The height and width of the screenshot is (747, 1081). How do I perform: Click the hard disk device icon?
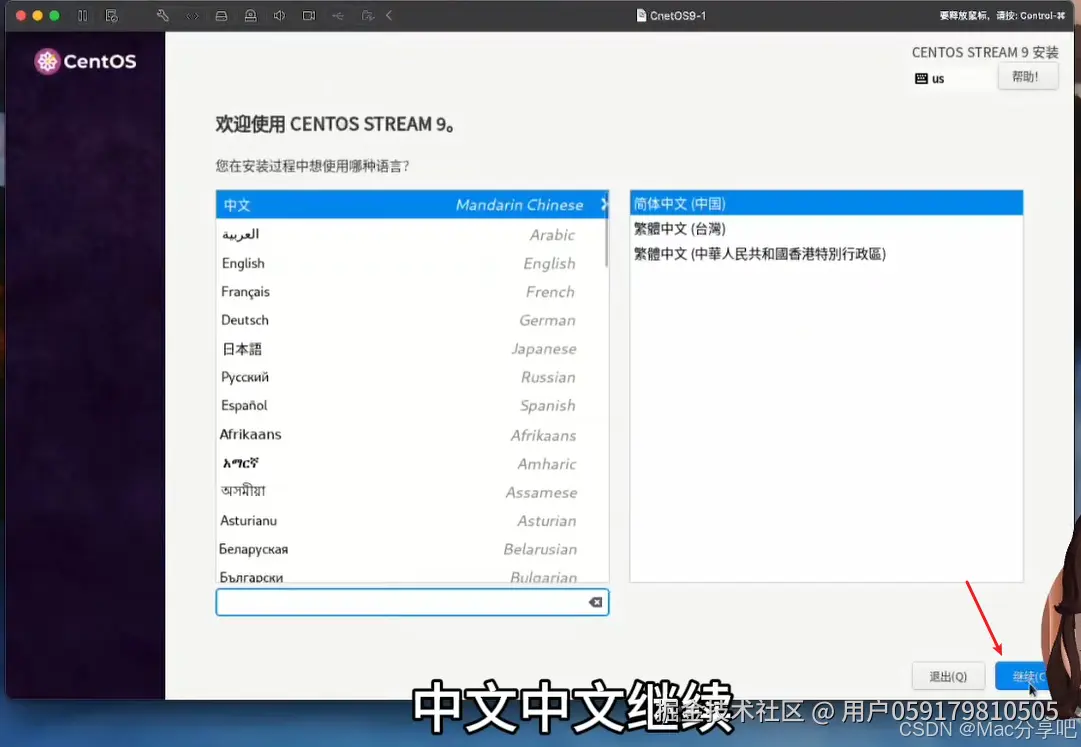coord(222,15)
